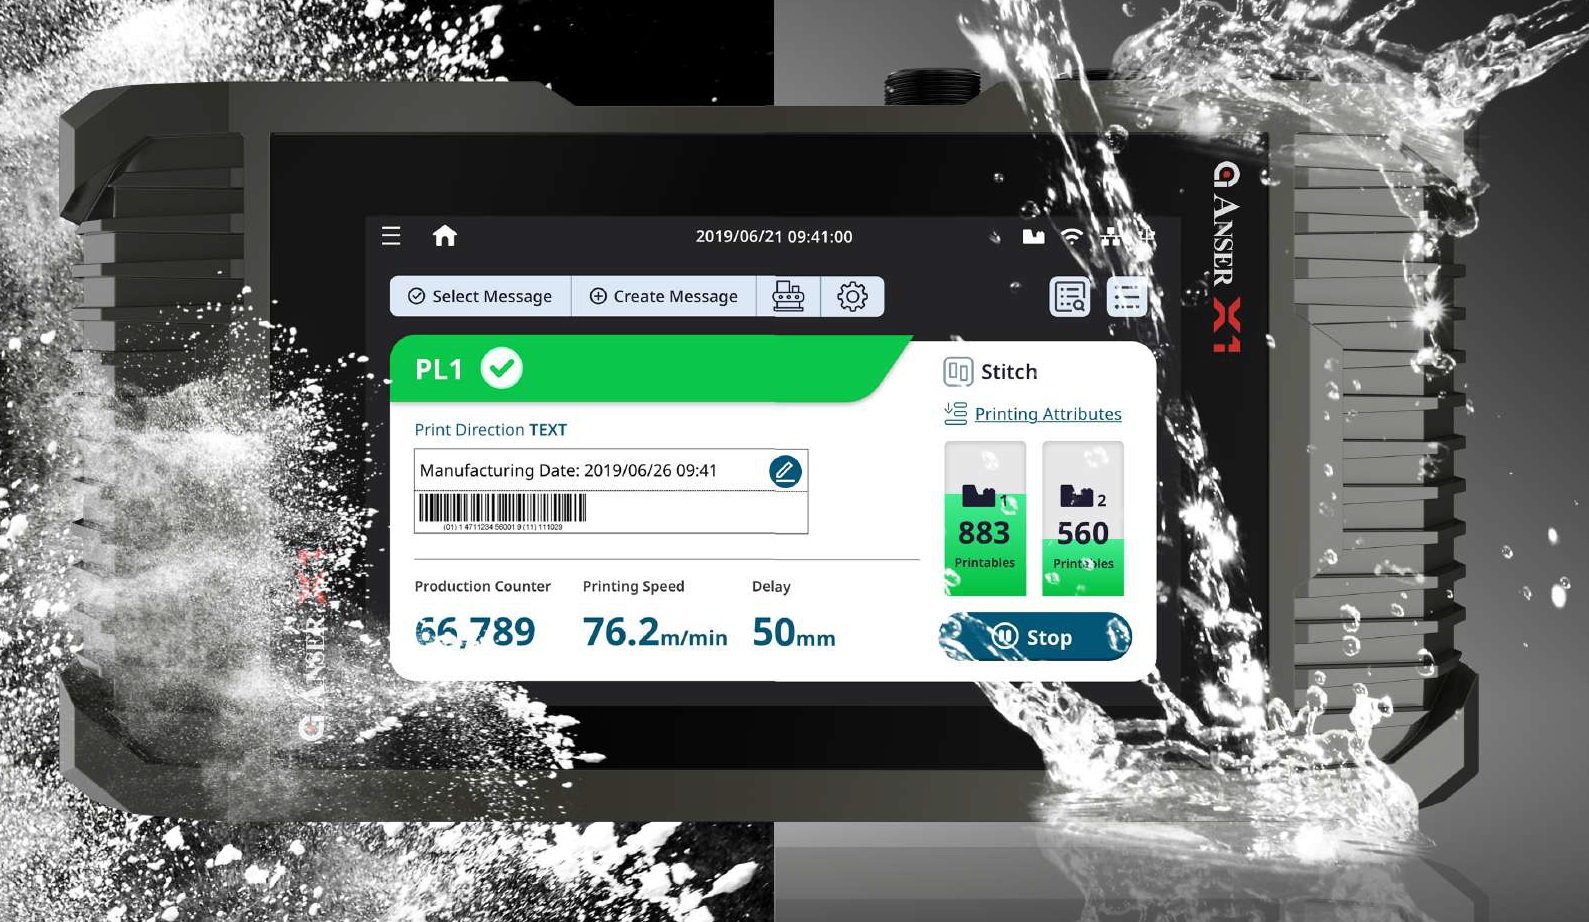Click the Stitch icon
Image resolution: width=1589 pixels, height=922 pixels.
click(957, 372)
